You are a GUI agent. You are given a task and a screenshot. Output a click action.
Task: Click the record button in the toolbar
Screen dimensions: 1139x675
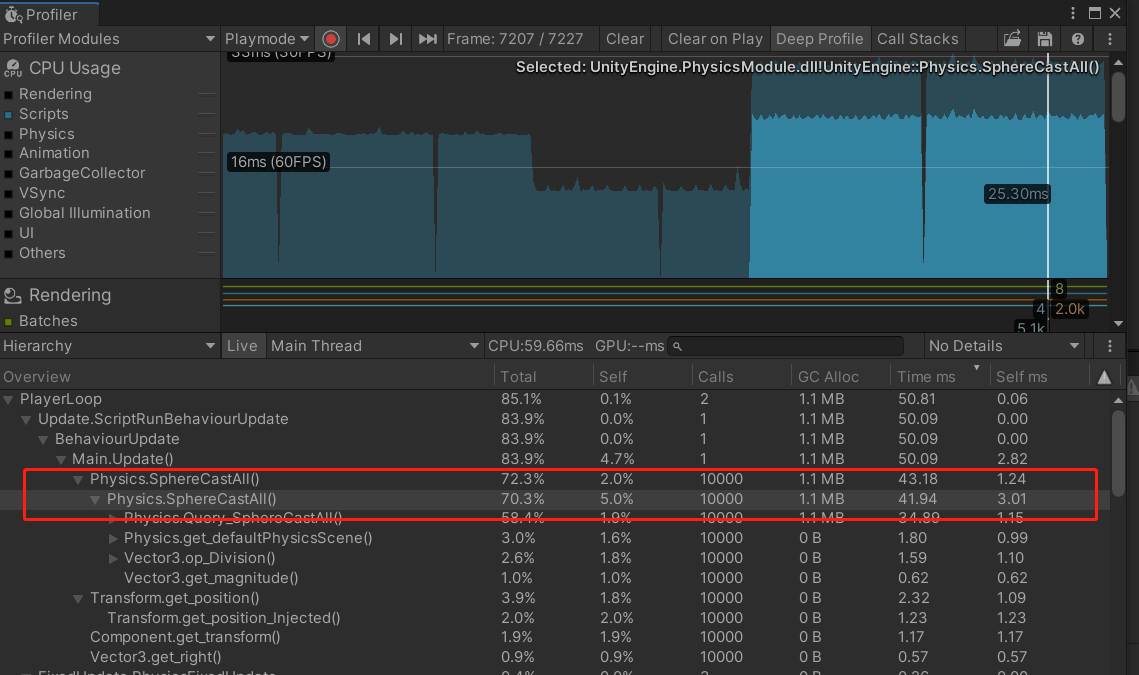click(x=330, y=38)
